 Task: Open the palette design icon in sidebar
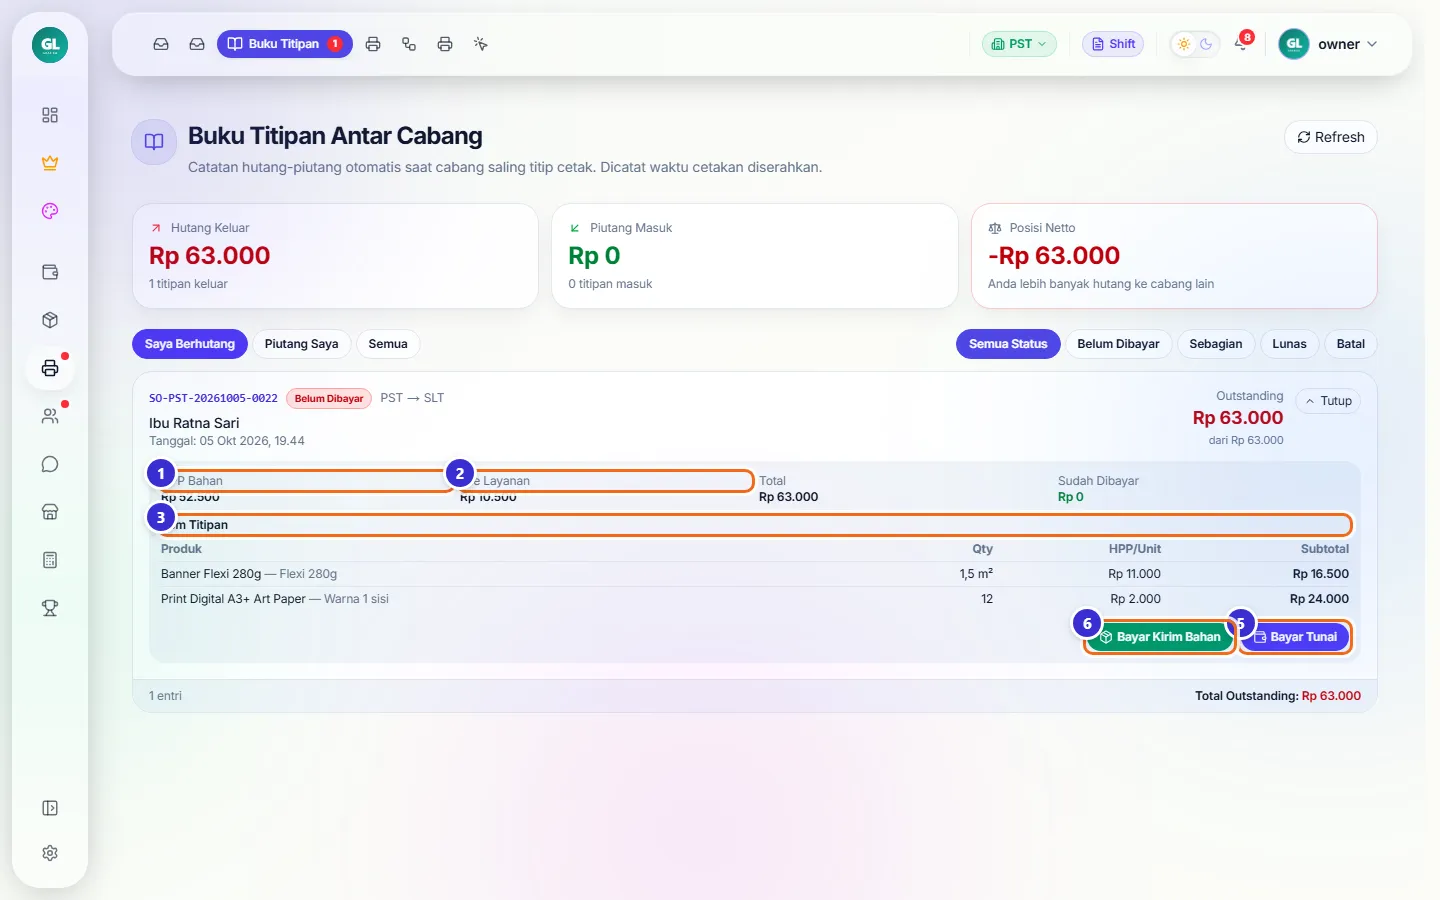click(x=50, y=211)
